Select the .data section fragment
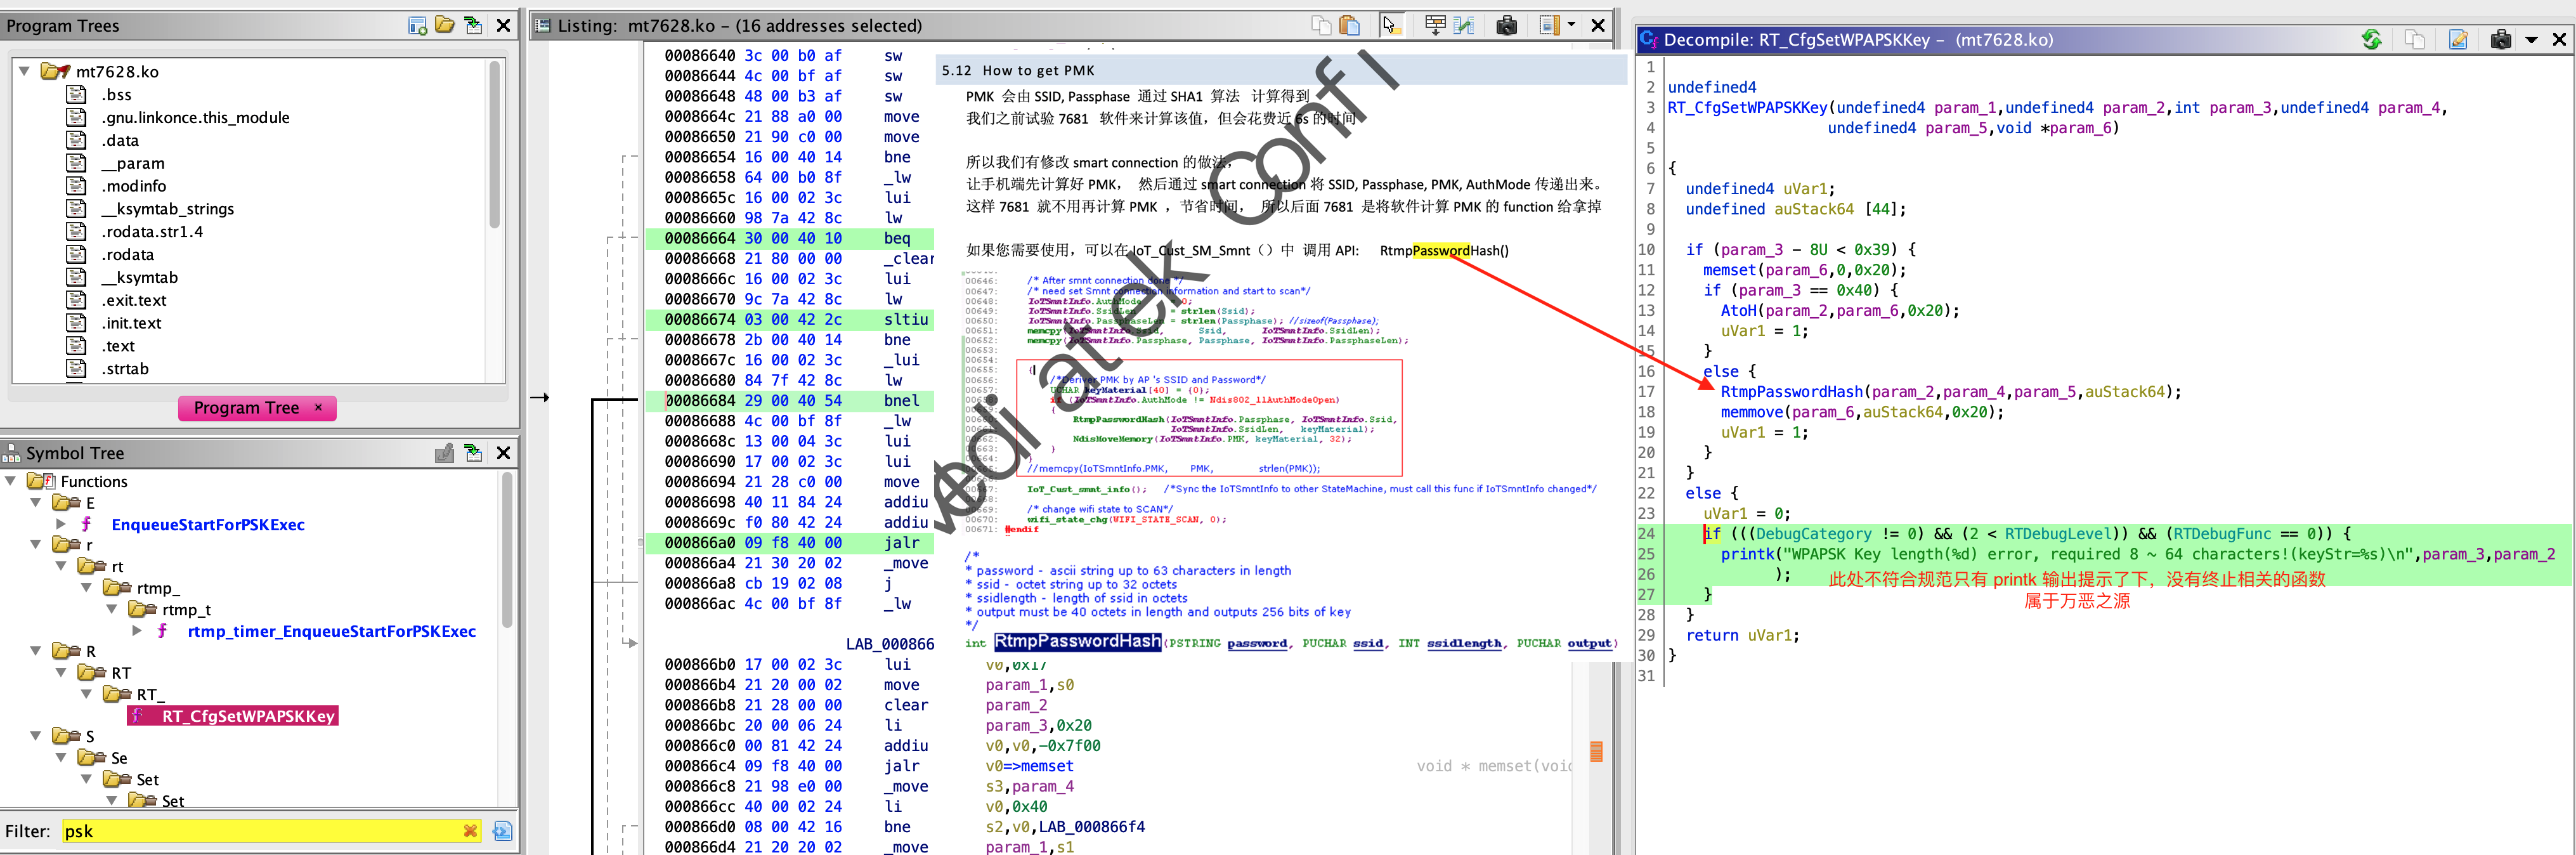This screenshot has width=2576, height=855. pyautogui.click(x=120, y=140)
